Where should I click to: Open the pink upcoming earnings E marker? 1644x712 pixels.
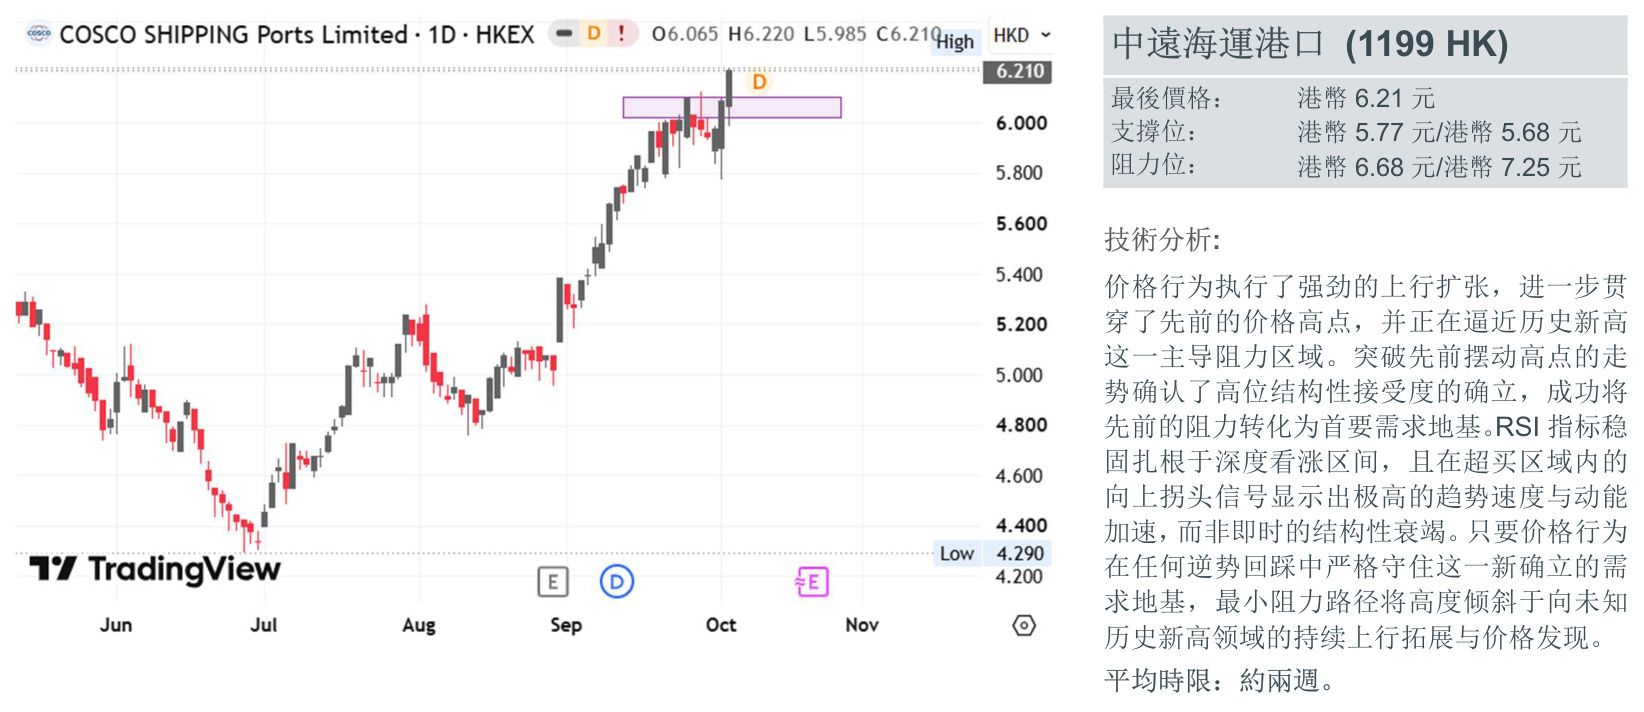point(812,581)
